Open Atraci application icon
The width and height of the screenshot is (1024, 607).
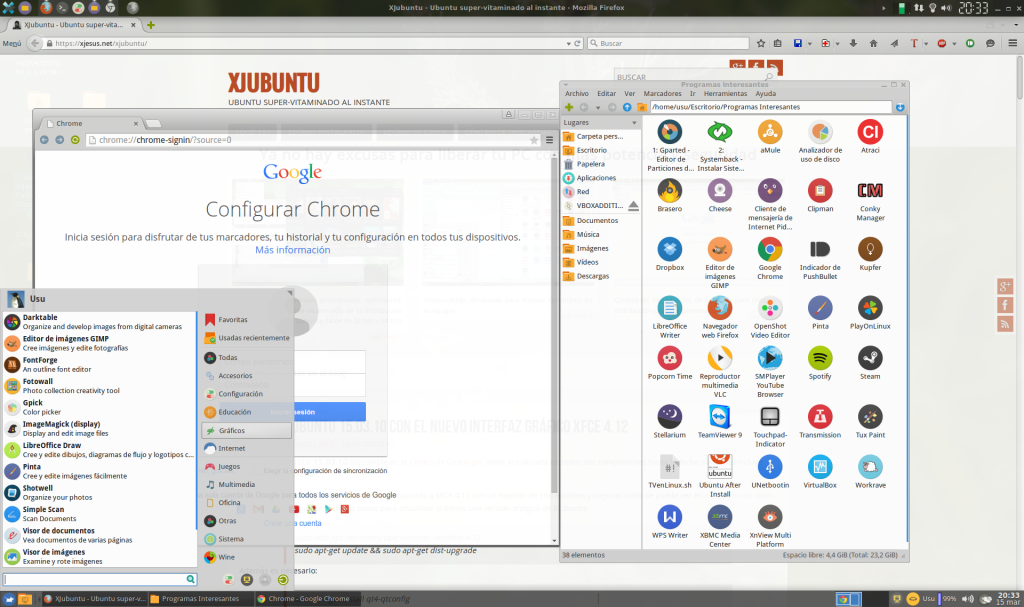[870, 132]
